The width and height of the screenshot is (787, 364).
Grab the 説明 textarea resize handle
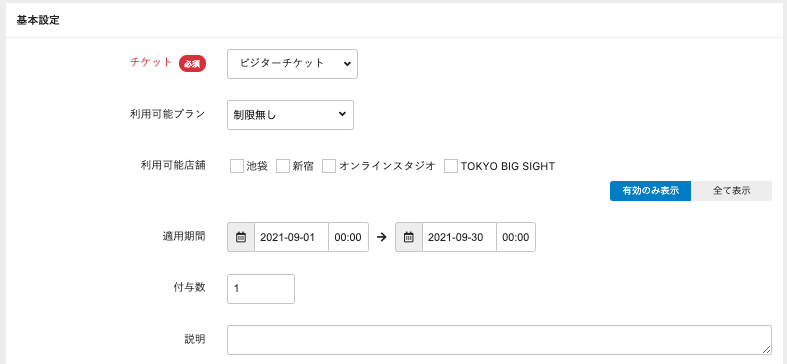[766, 349]
